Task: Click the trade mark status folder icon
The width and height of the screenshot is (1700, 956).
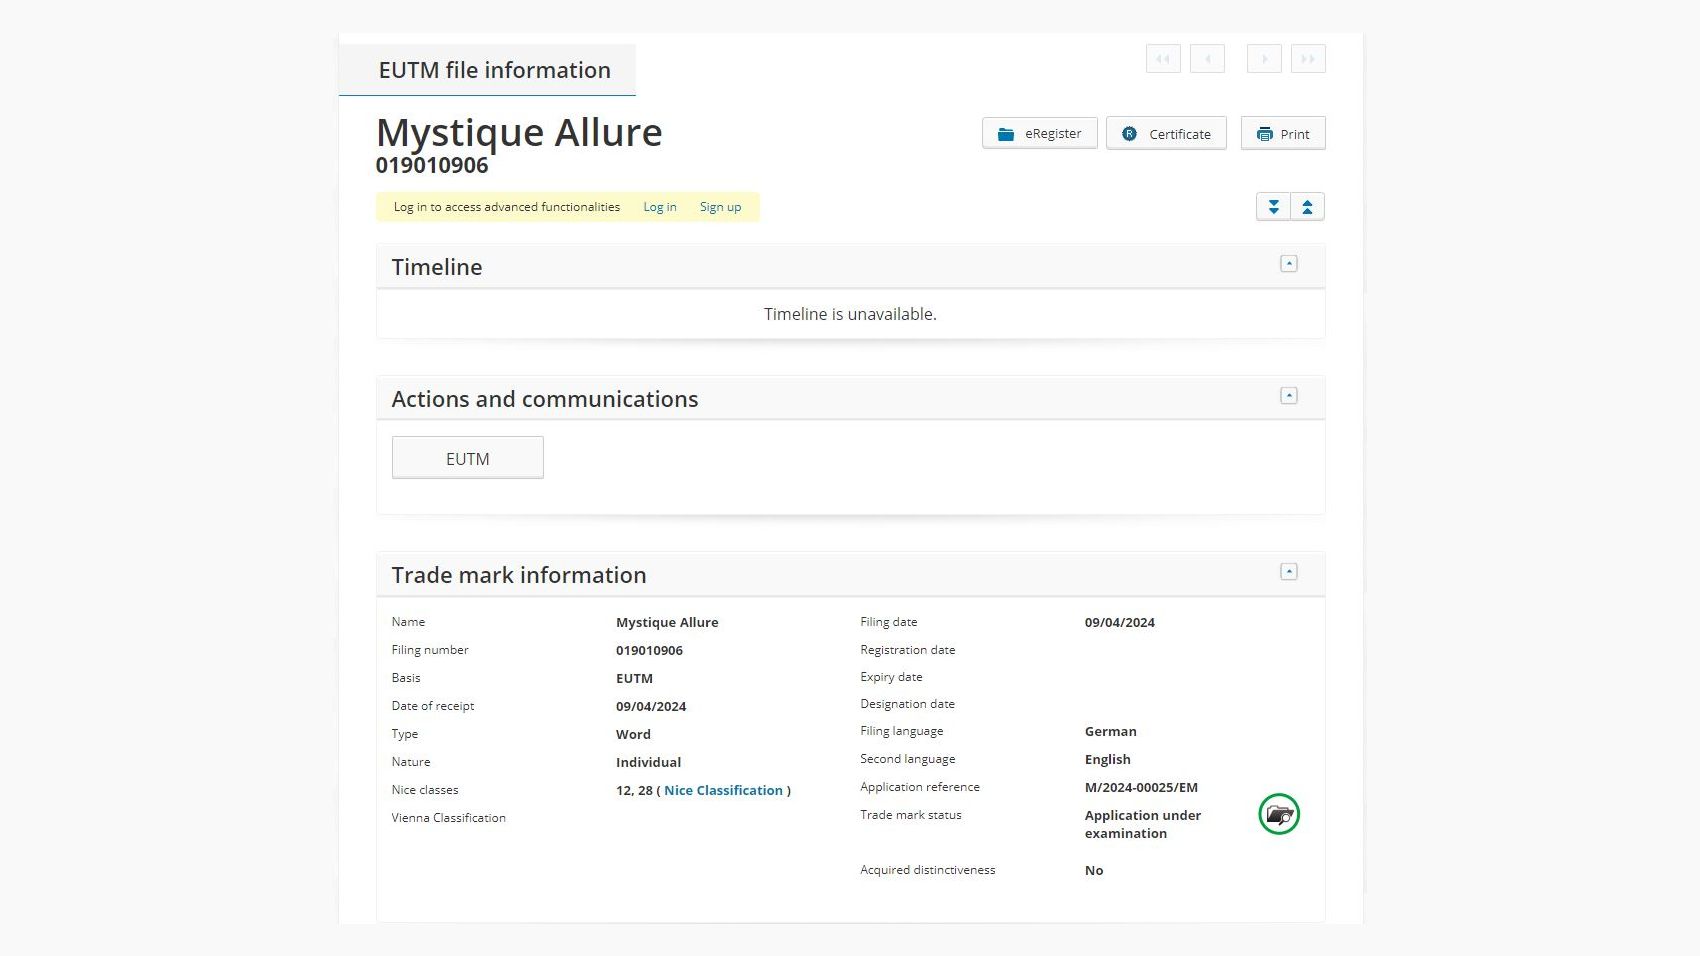Action: coord(1279,814)
